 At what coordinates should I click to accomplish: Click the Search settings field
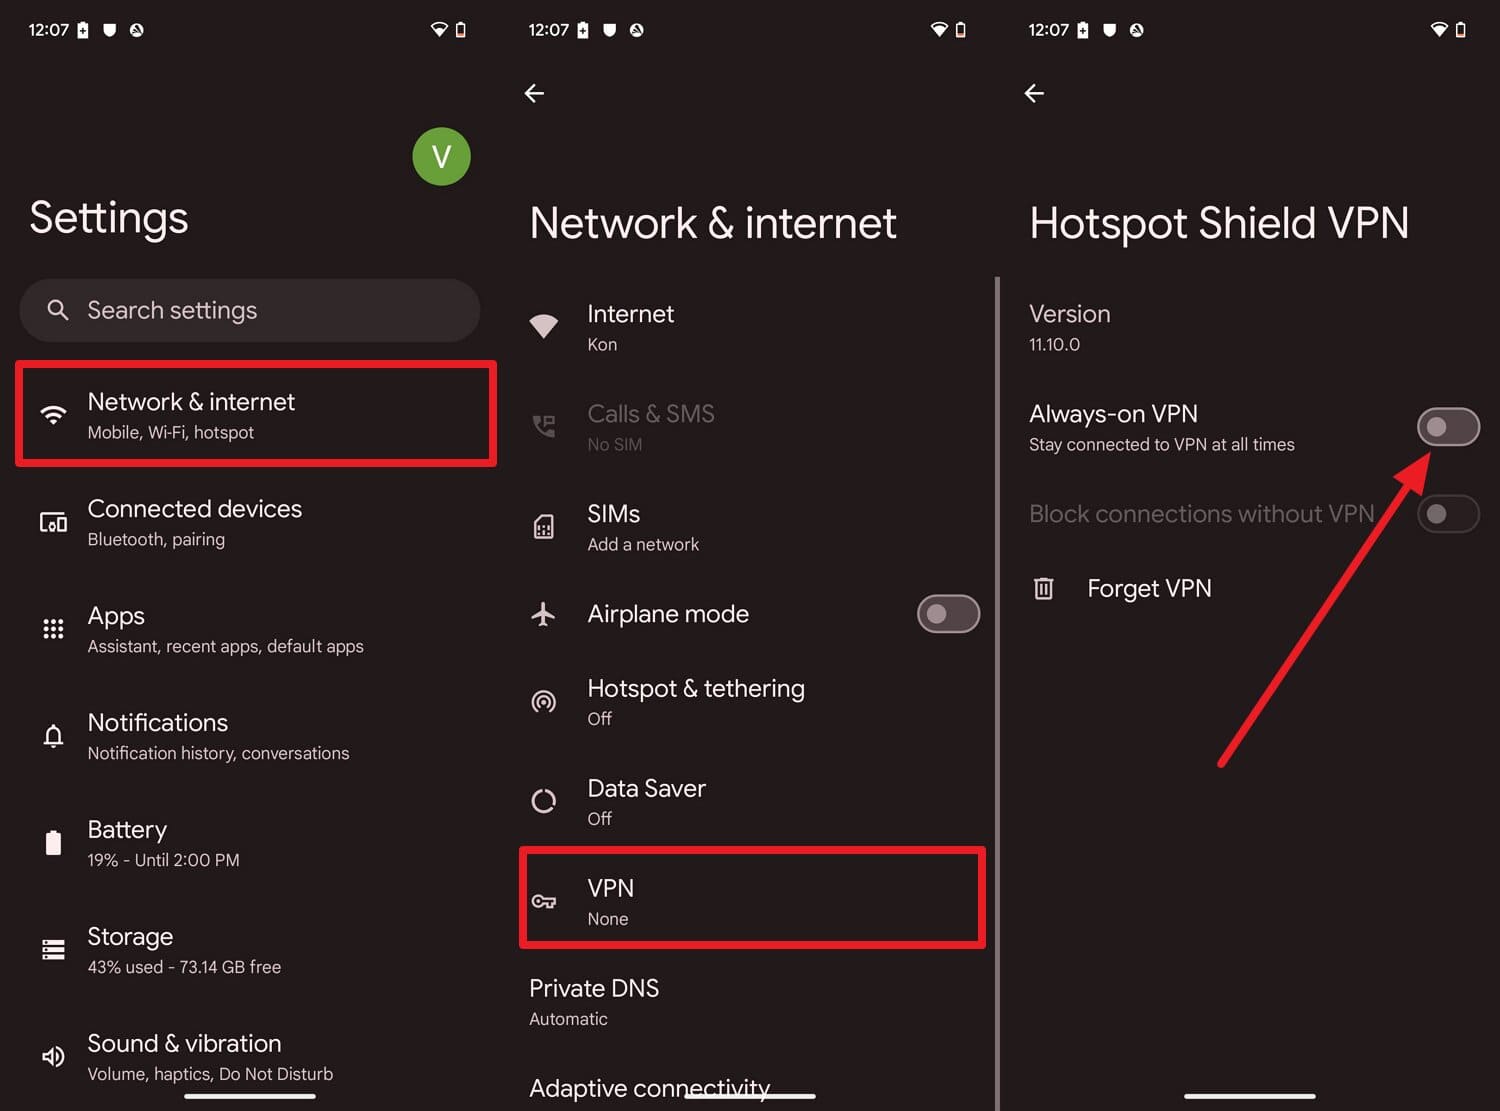(x=250, y=310)
